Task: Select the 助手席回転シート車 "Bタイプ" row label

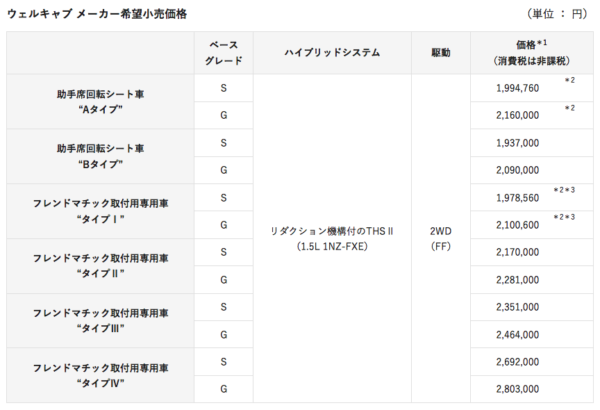Action: coord(100,157)
